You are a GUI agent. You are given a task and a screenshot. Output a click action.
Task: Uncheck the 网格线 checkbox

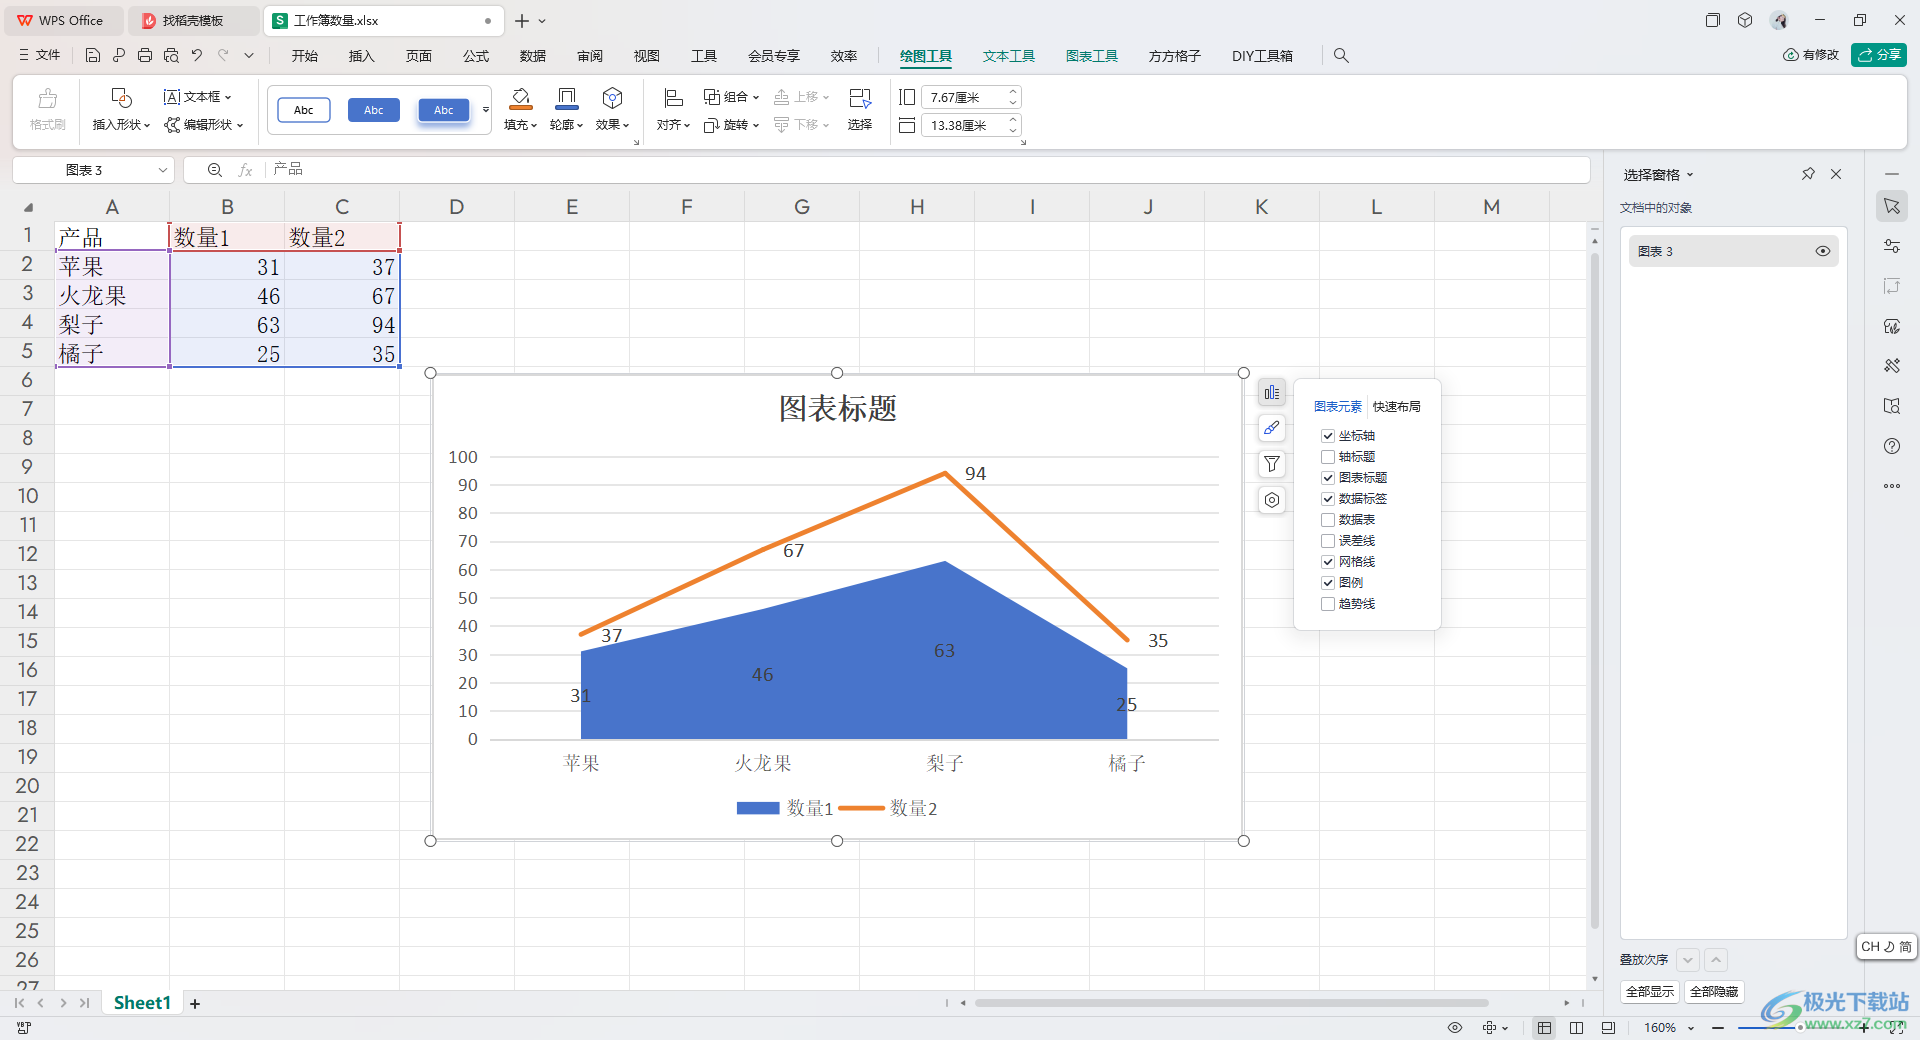(x=1328, y=562)
